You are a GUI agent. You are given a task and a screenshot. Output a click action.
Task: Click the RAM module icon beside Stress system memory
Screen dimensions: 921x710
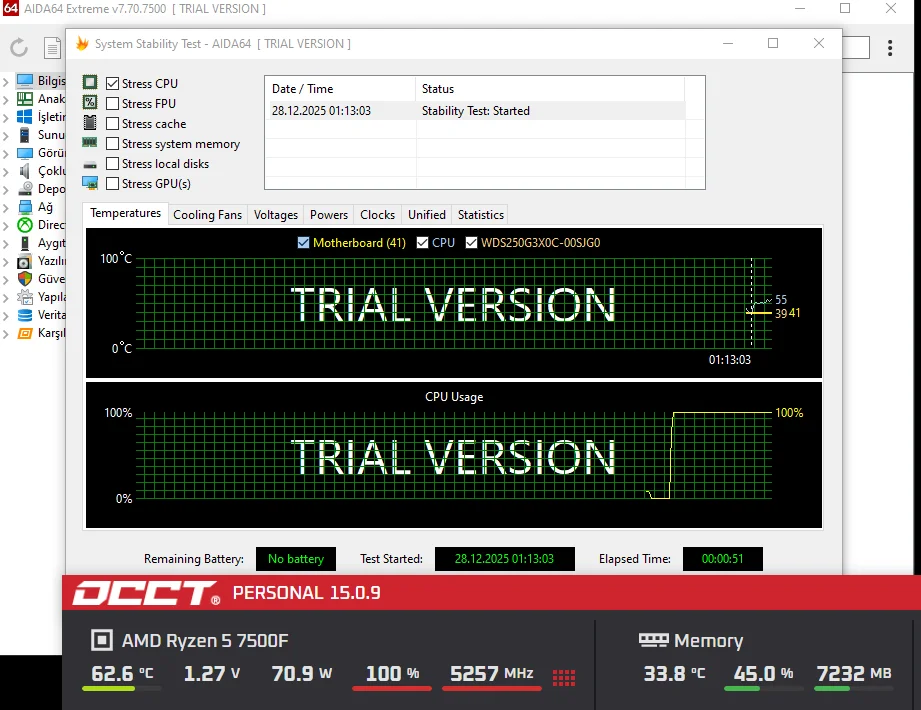click(x=90, y=142)
